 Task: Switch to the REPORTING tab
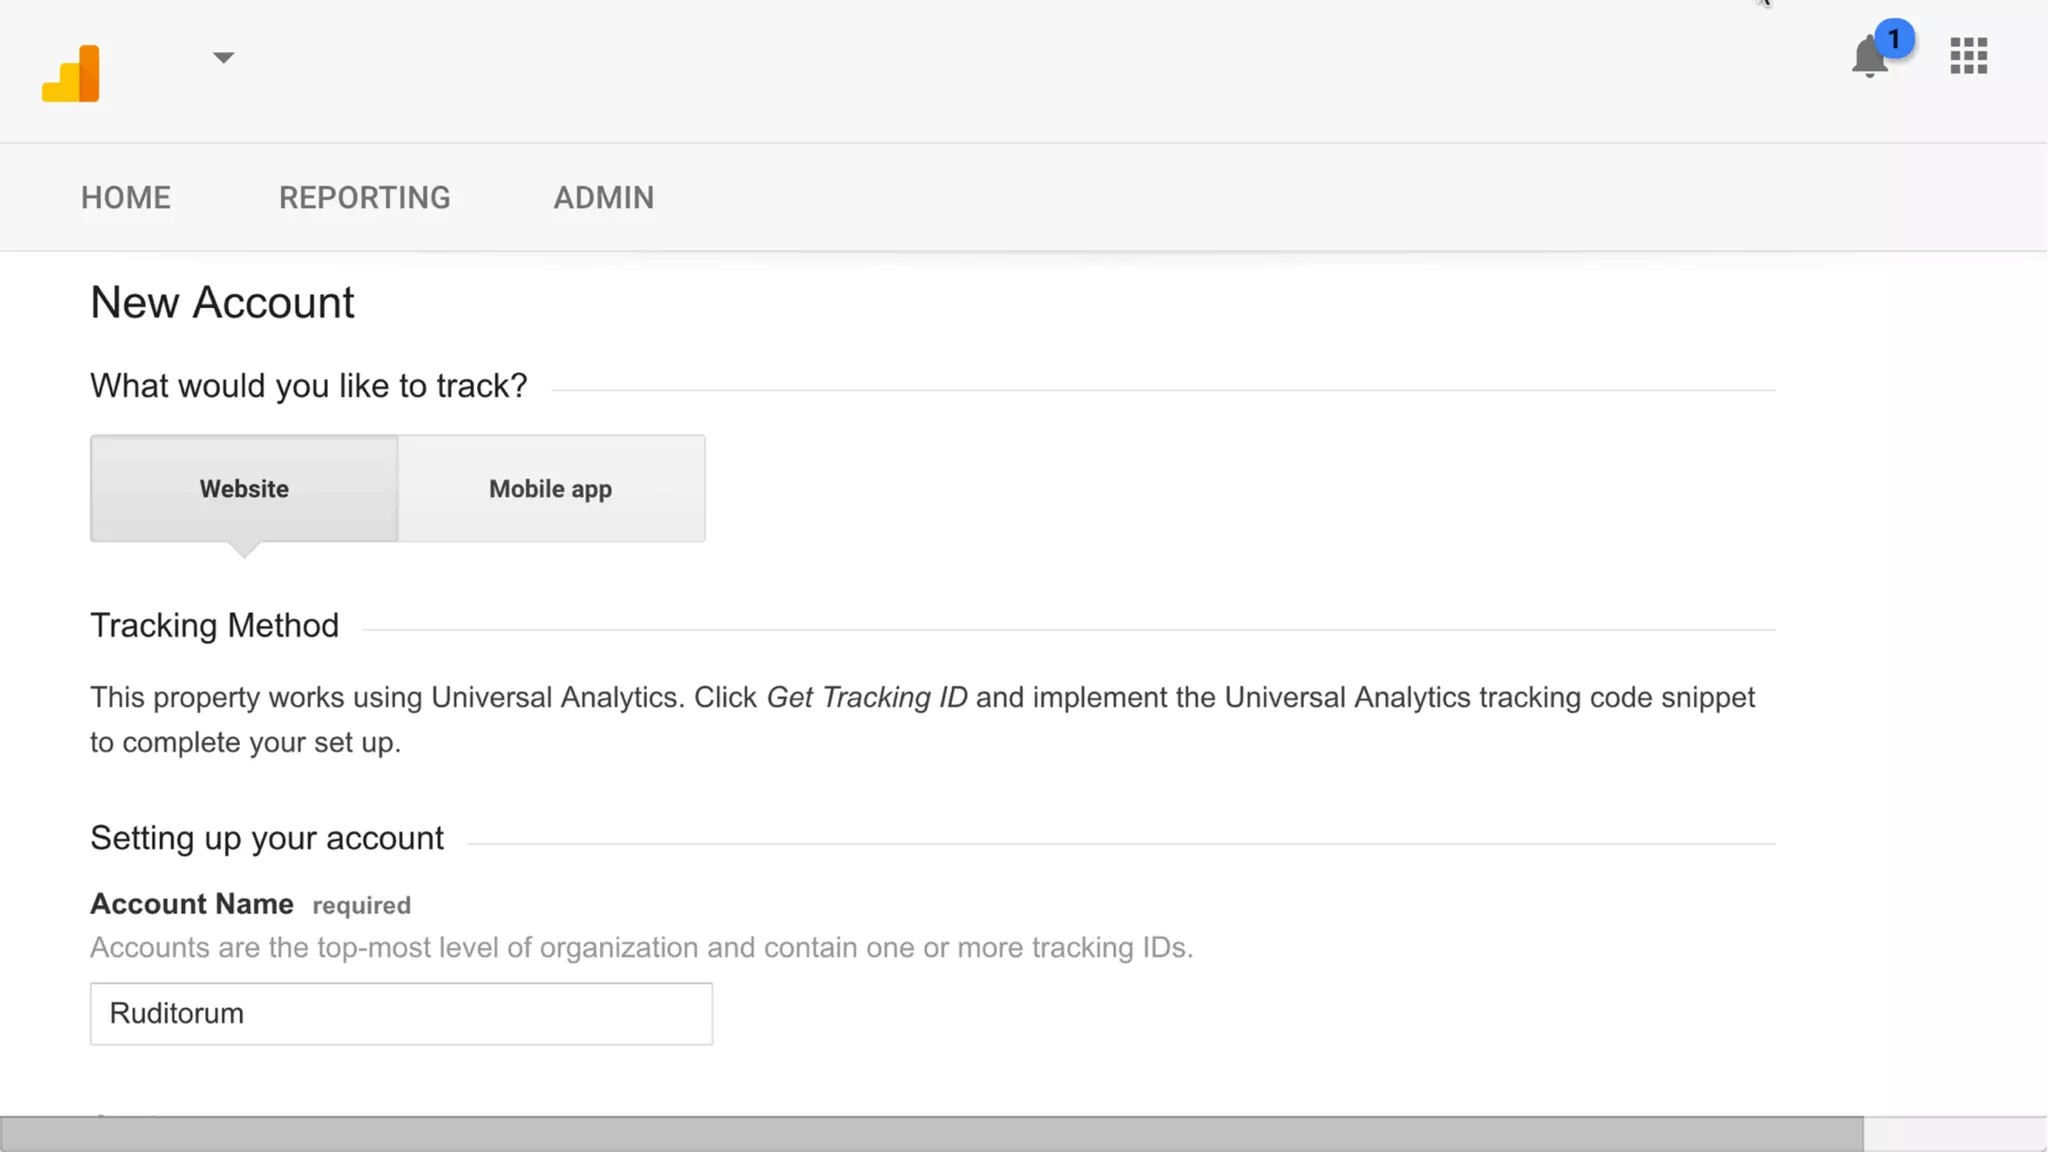click(364, 198)
